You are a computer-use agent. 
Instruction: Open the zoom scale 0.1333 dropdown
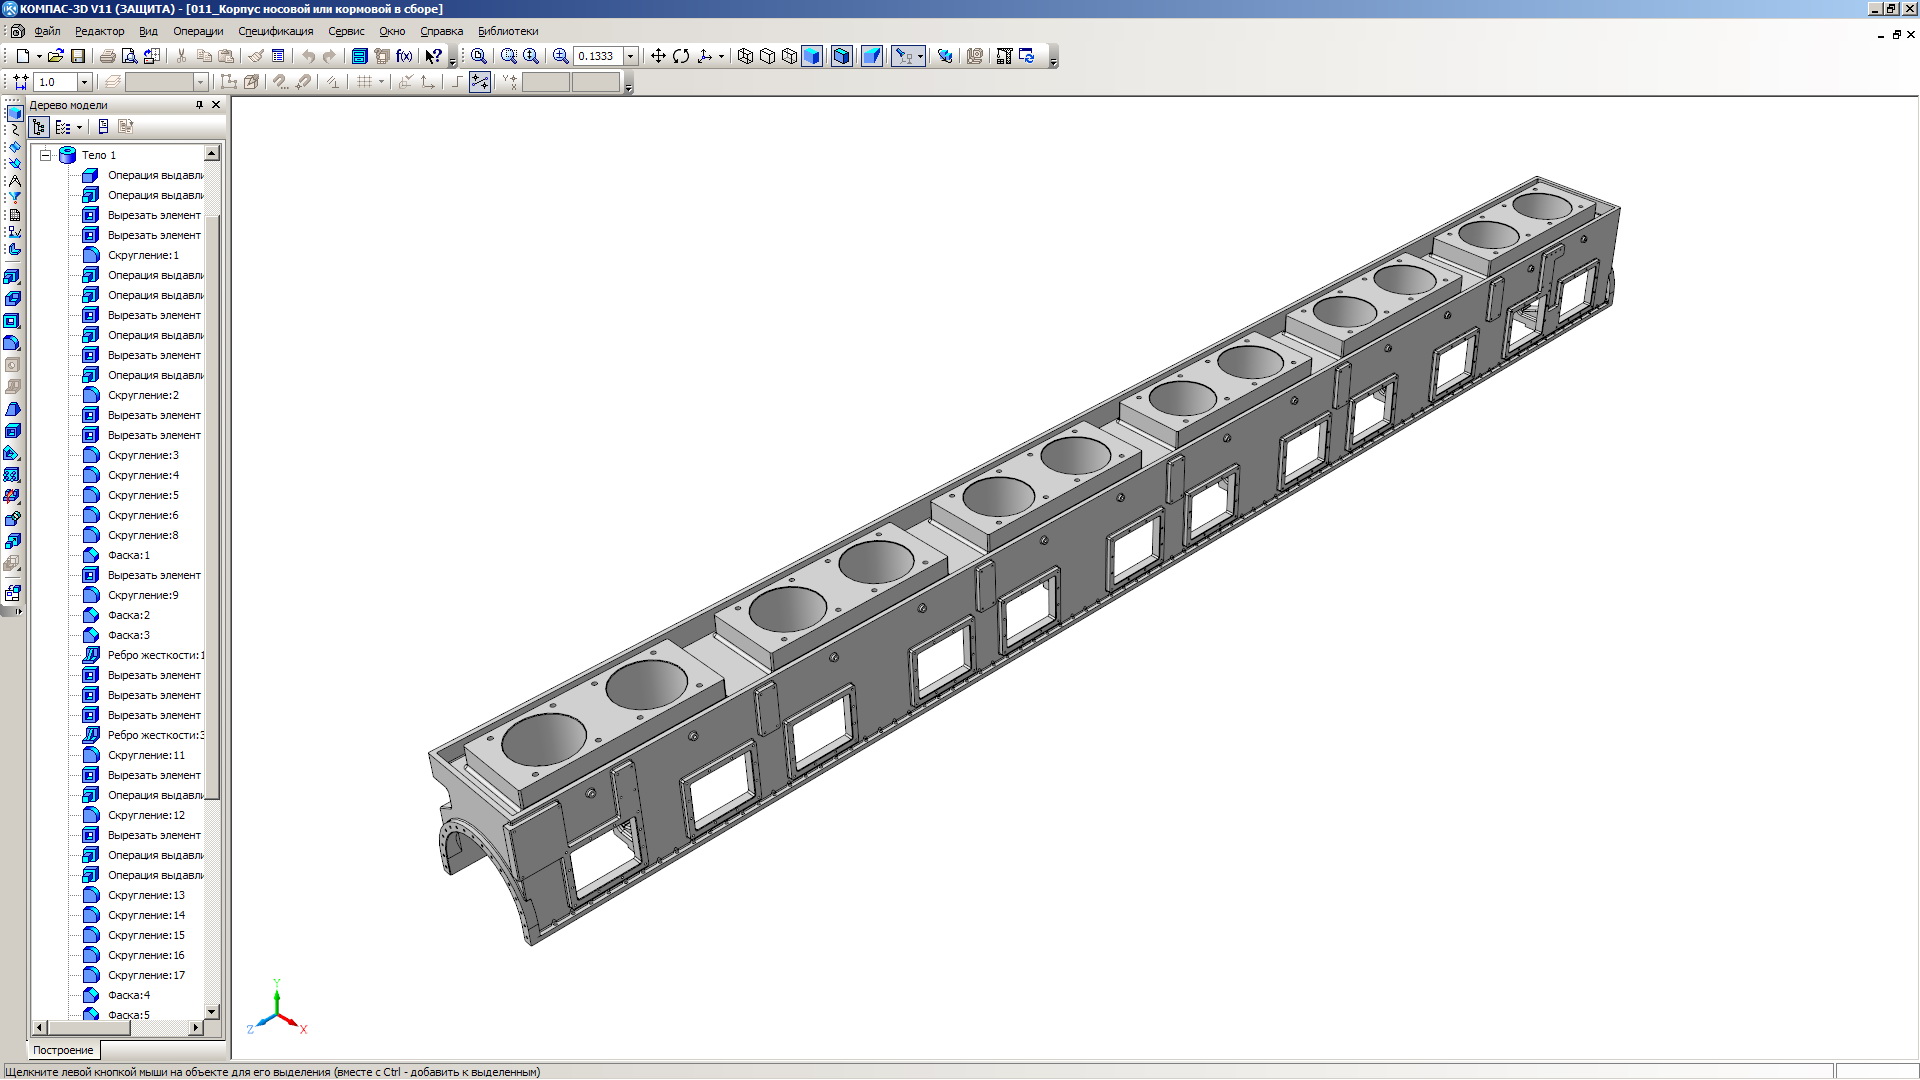[x=630, y=56]
